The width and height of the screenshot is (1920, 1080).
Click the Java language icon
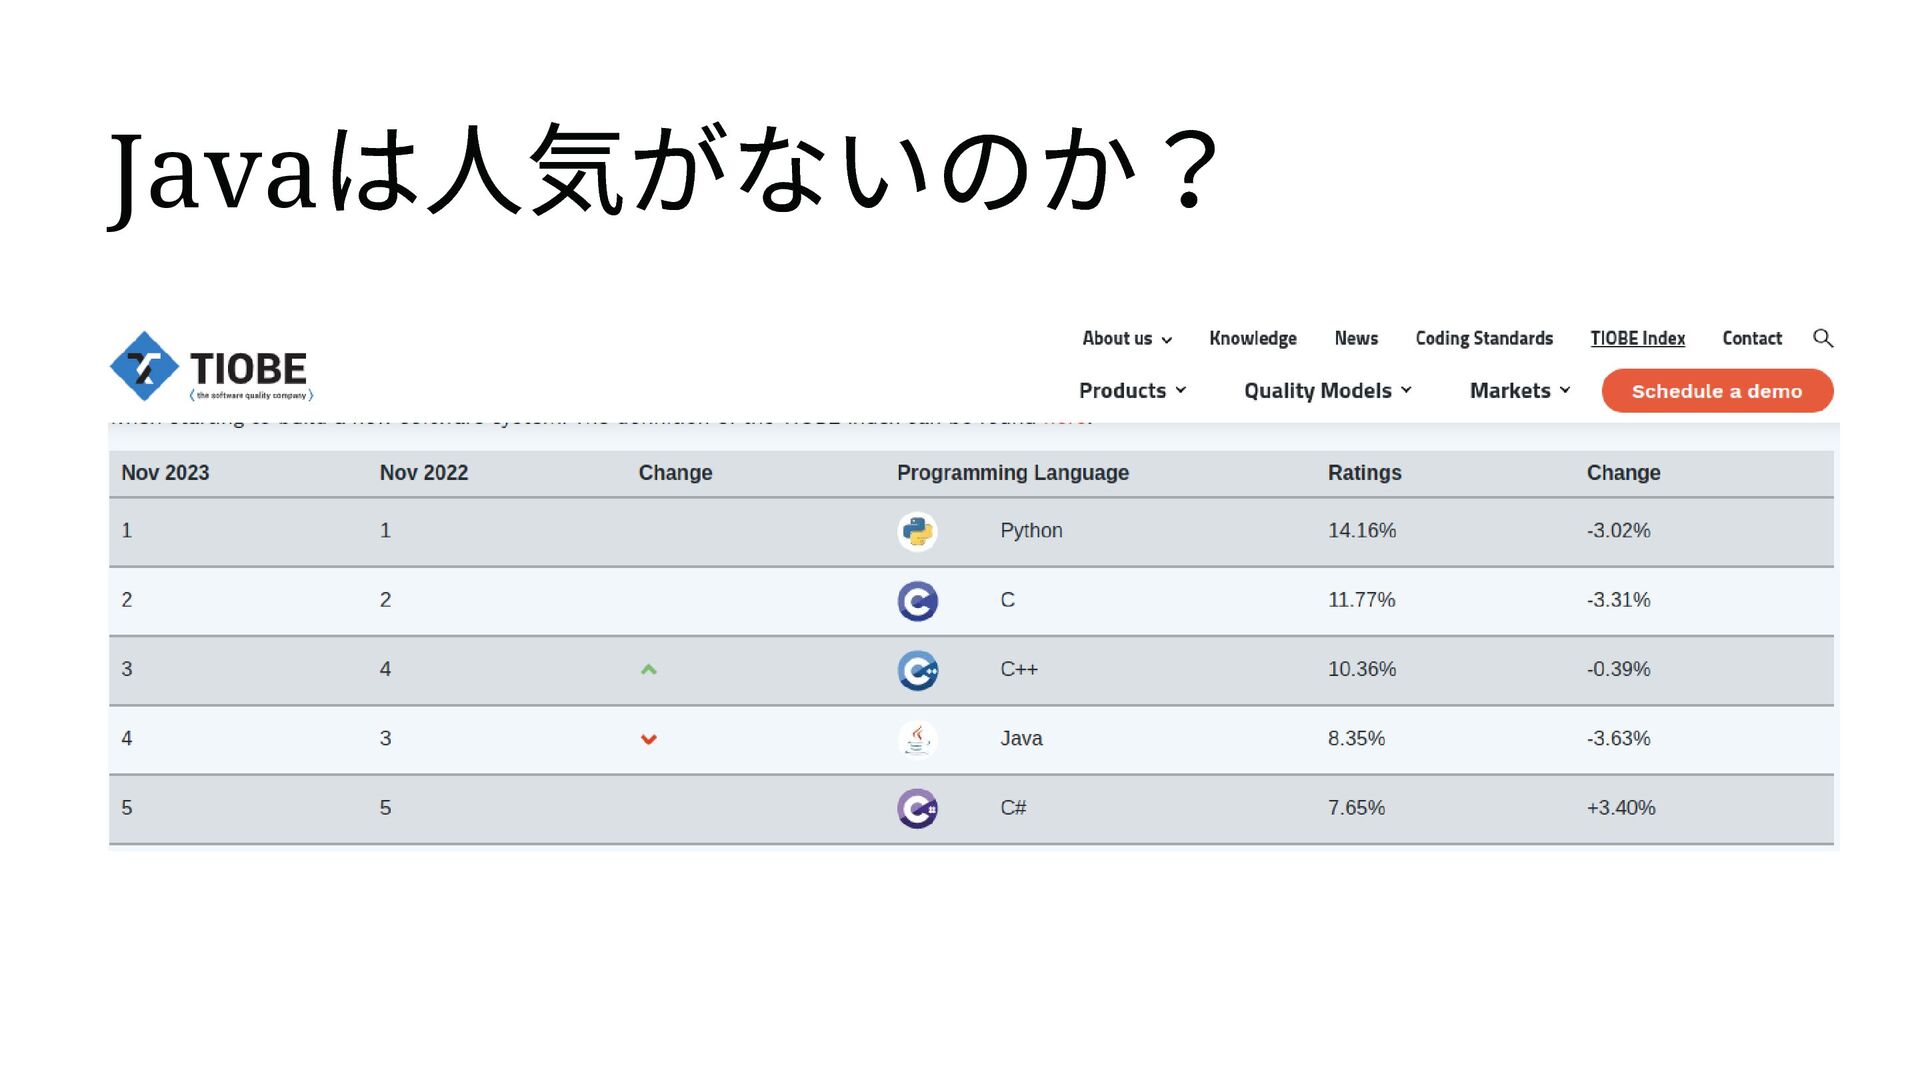[917, 739]
